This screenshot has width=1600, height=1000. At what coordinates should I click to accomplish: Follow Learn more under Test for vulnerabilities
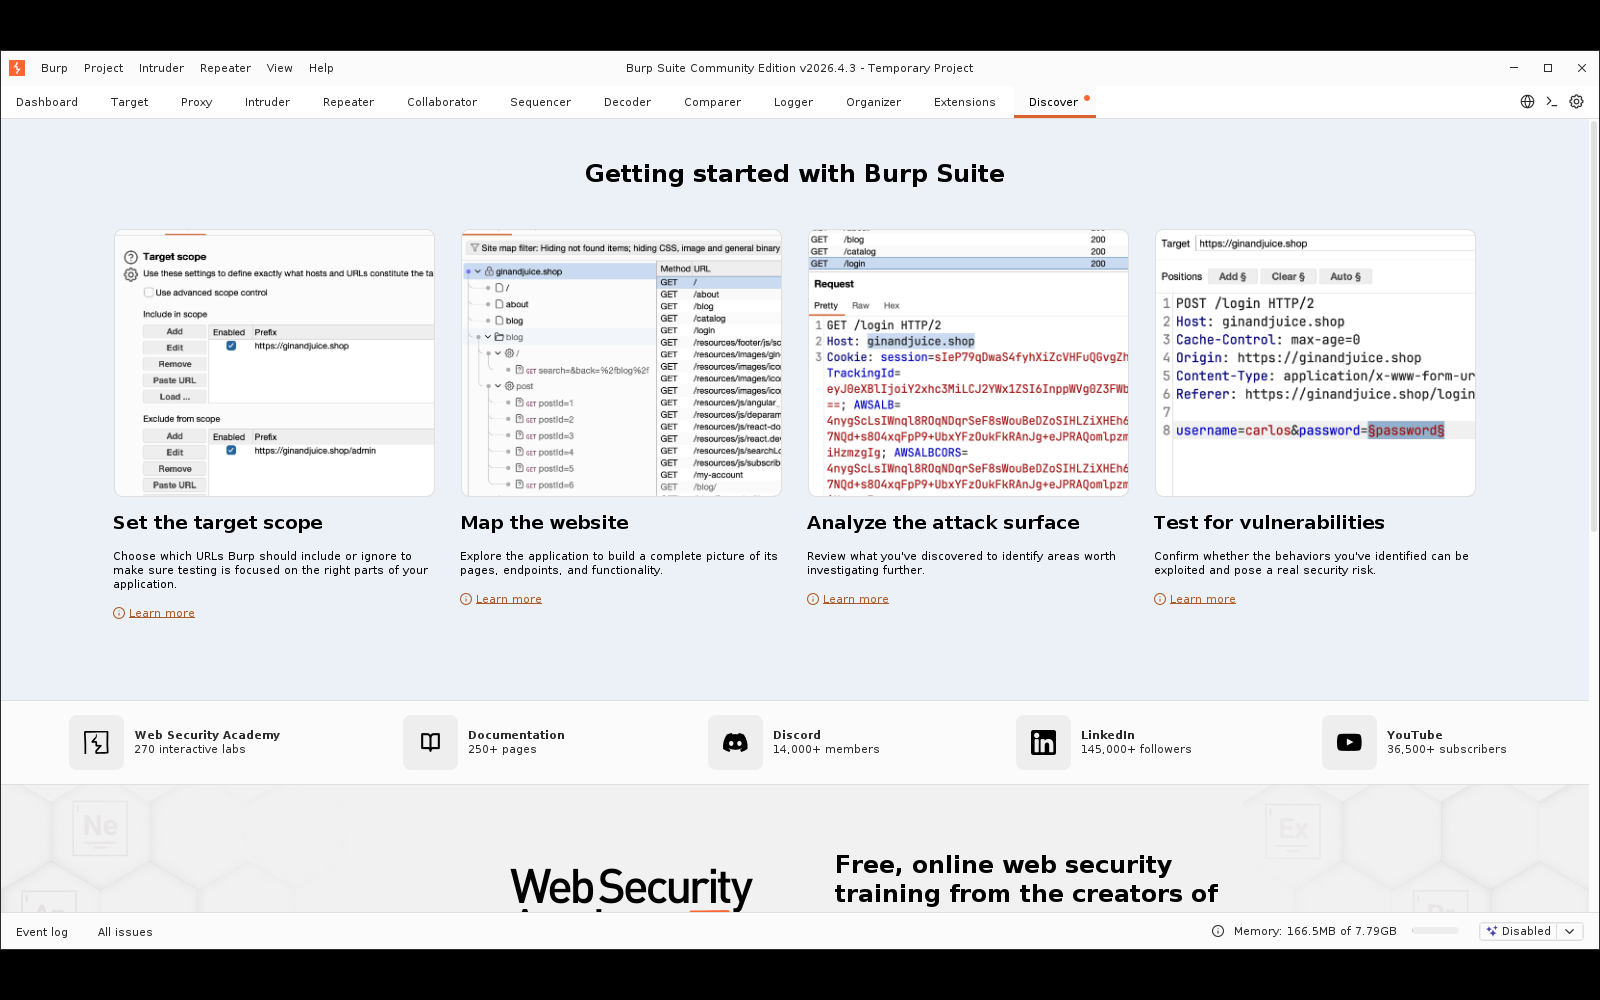1203,599
